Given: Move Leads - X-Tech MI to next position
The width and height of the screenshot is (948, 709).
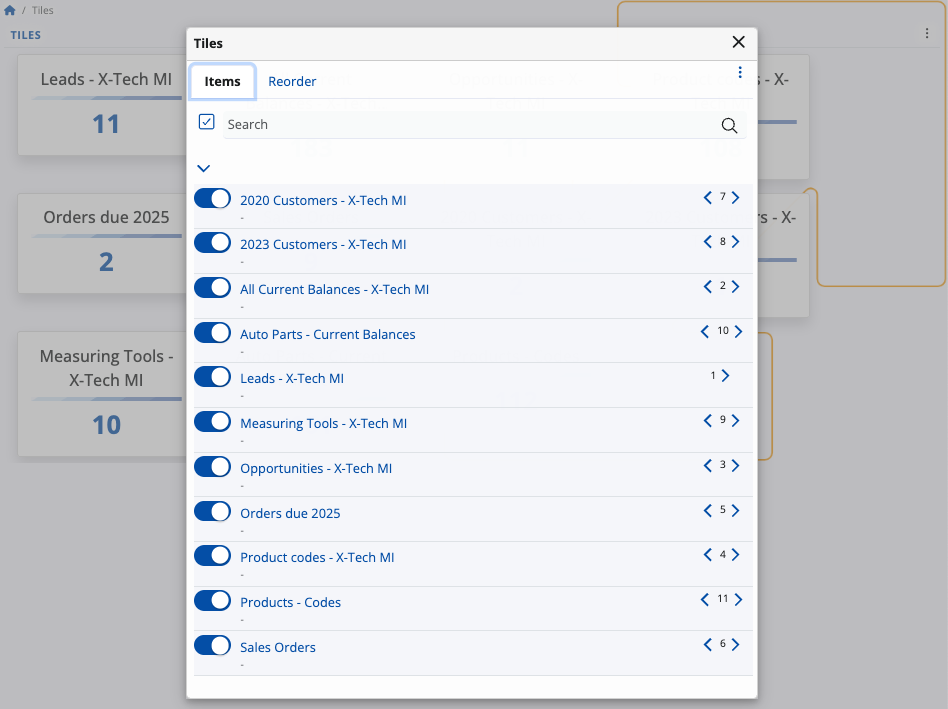Looking at the screenshot, I should [726, 376].
